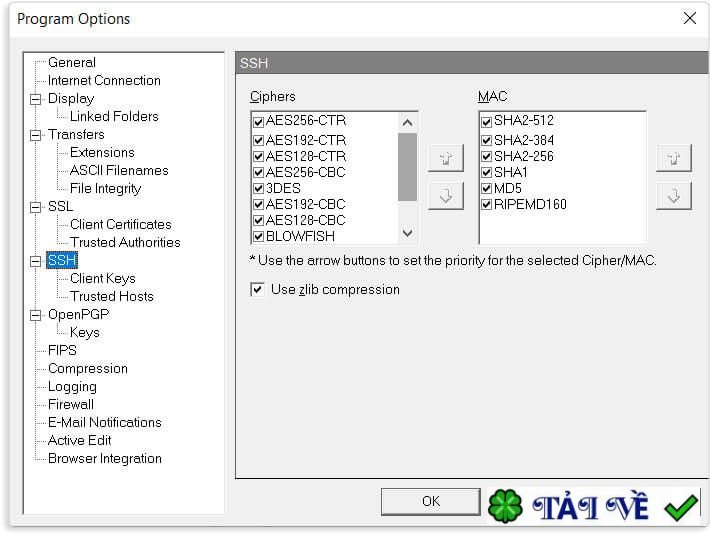Move selected MAC down in priority
The width and height of the screenshot is (710, 535).
[674, 196]
